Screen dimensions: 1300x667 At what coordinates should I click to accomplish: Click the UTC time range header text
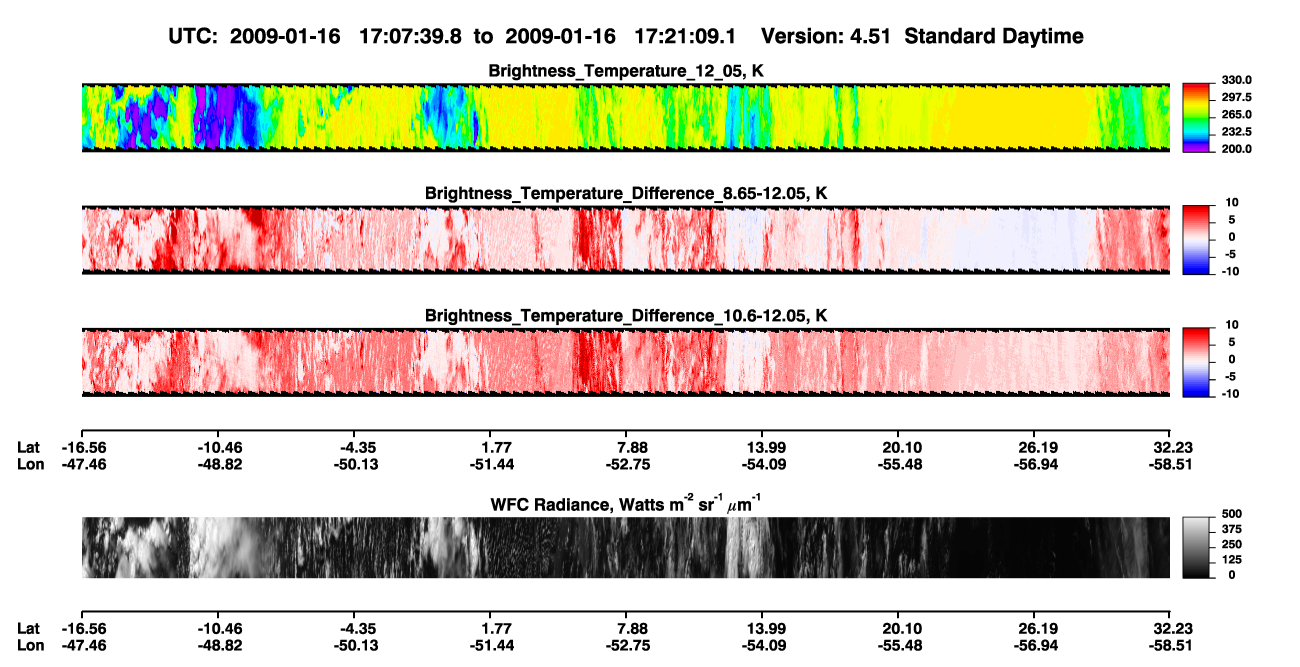[458, 36]
